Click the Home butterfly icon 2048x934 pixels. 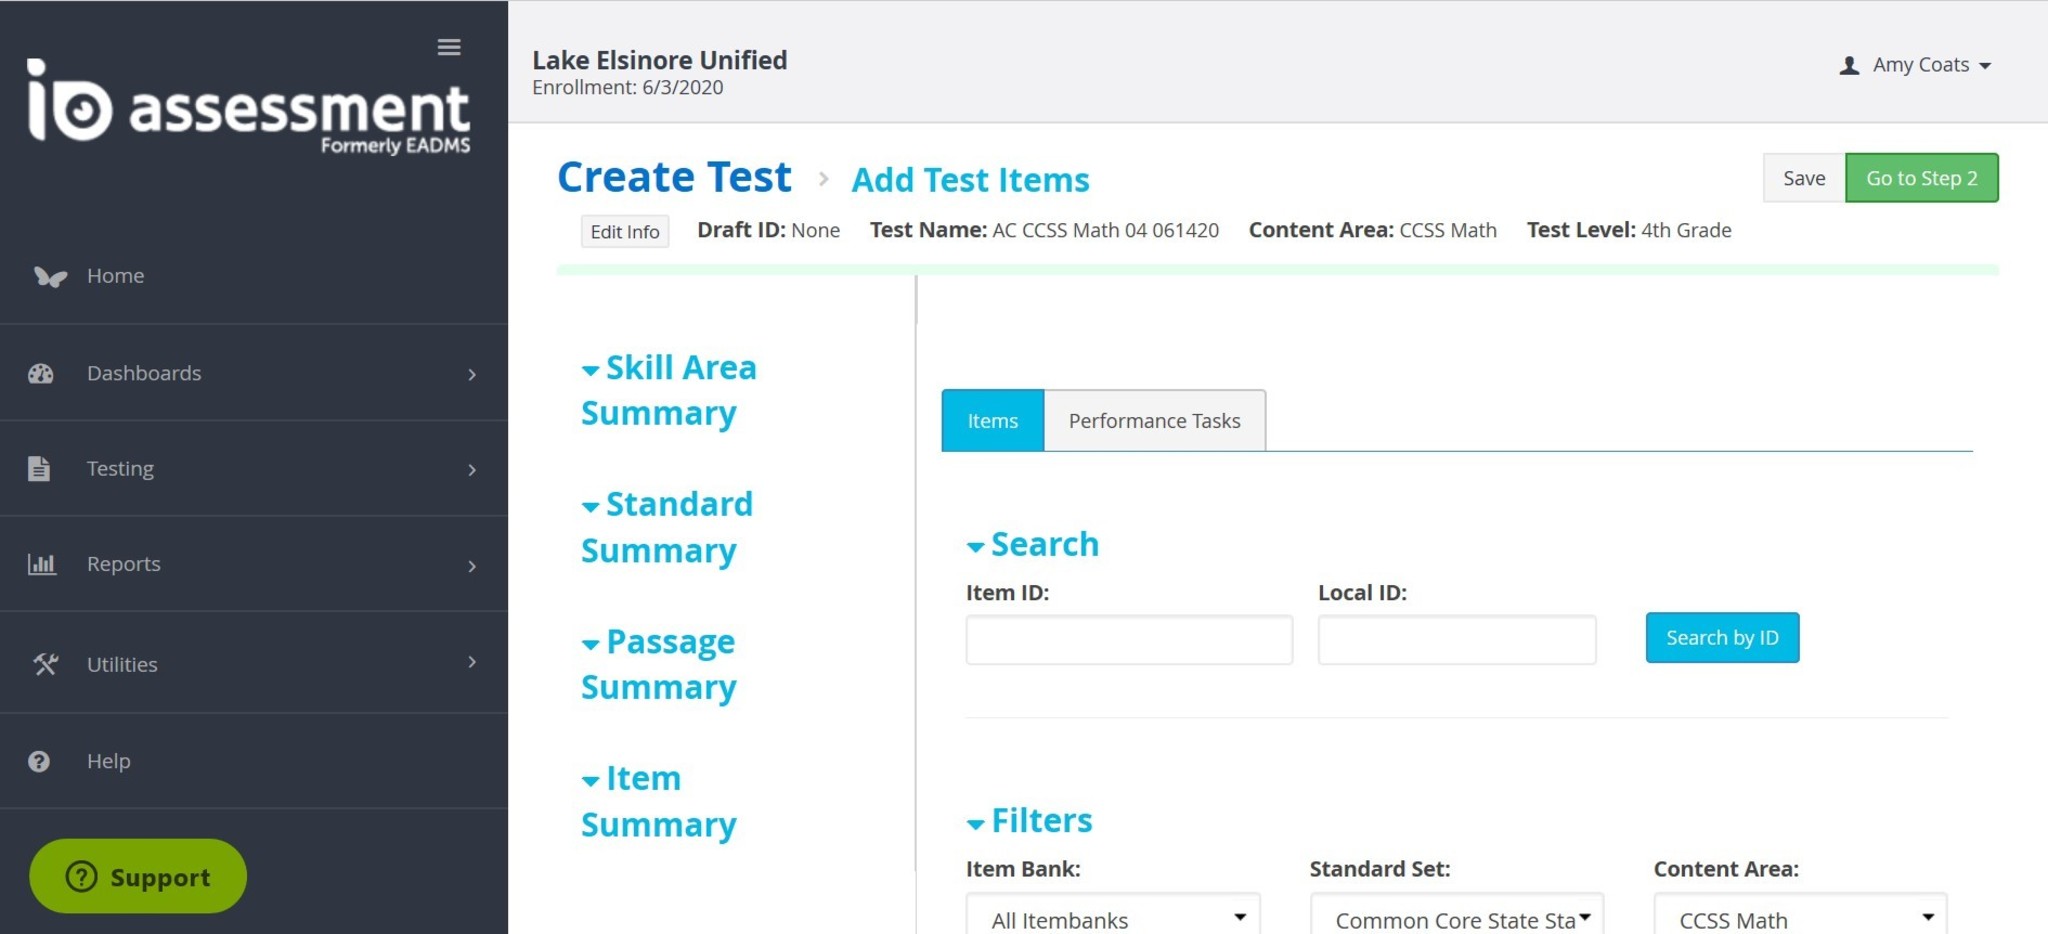(x=49, y=276)
